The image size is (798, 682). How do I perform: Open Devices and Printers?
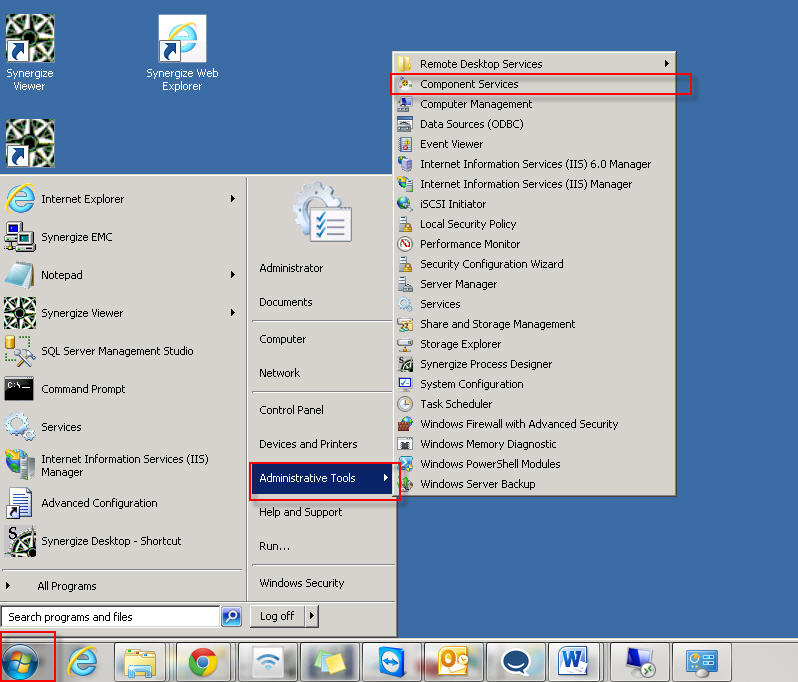tap(308, 444)
